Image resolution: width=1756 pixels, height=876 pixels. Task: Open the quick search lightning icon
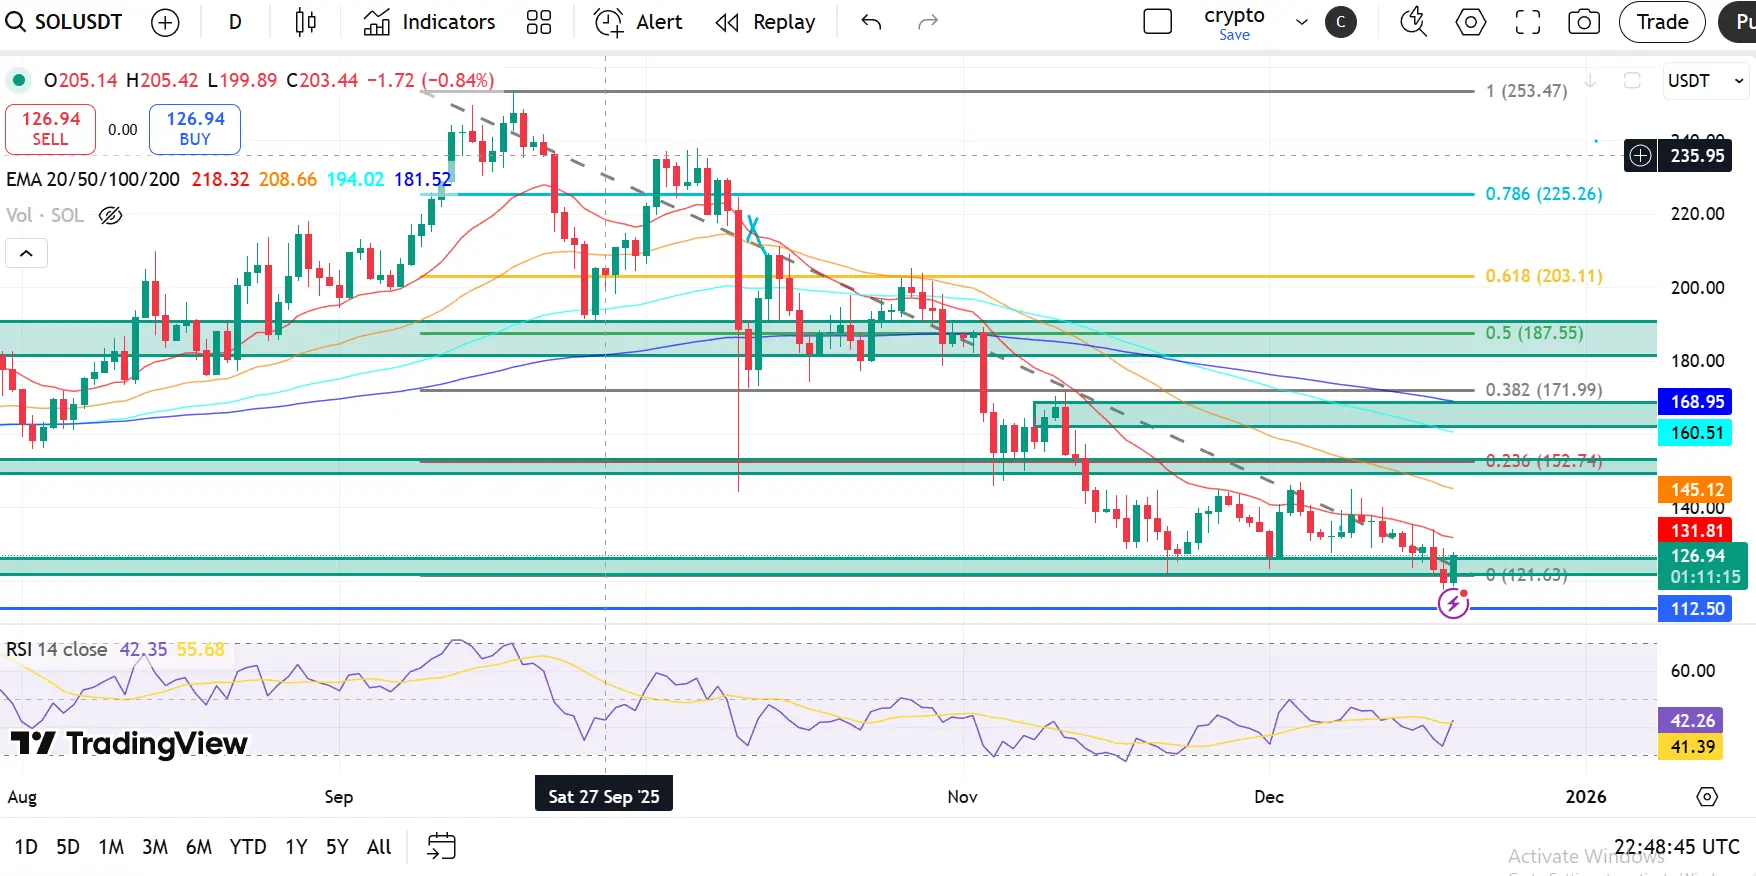click(1413, 22)
